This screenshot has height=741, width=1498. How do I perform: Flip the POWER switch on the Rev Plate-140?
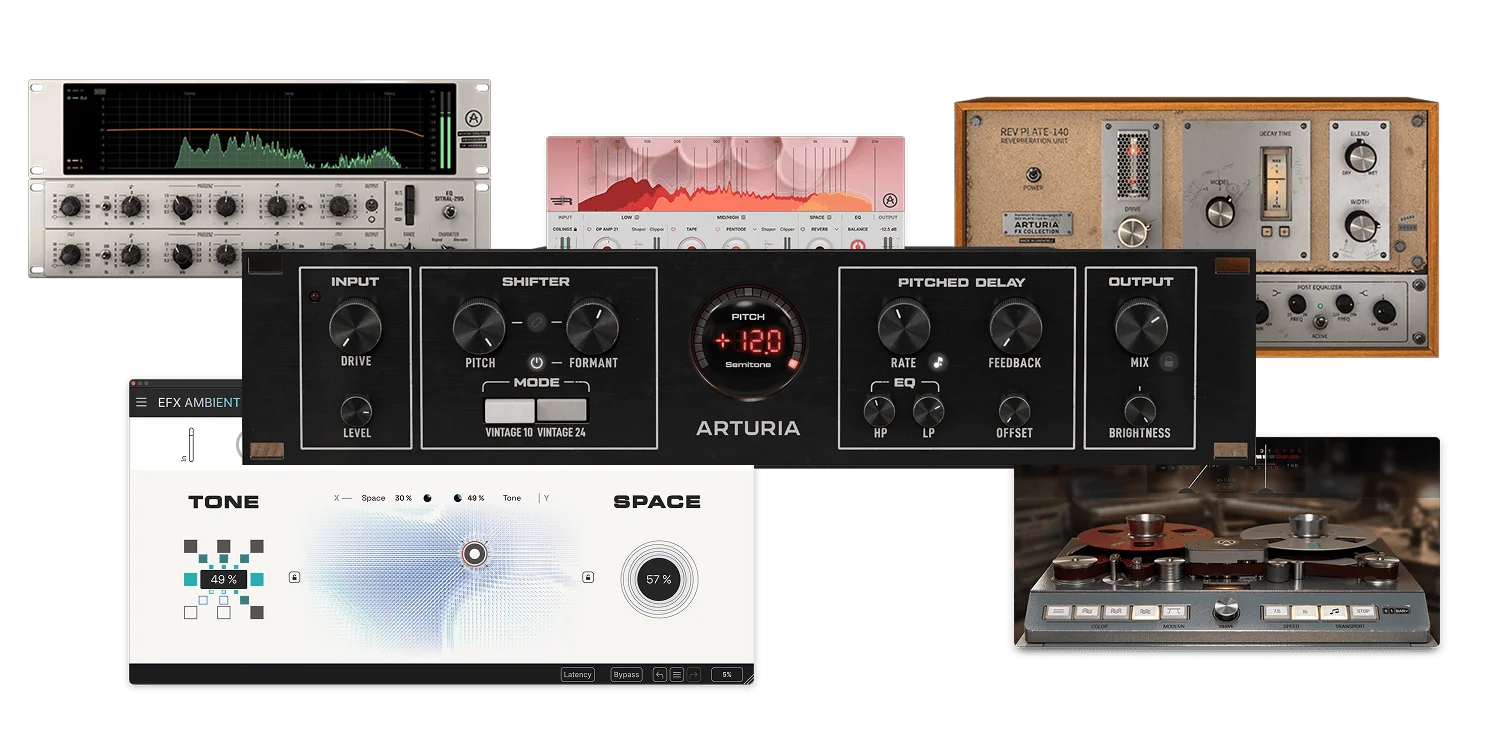pyautogui.click(x=1032, y=174)
